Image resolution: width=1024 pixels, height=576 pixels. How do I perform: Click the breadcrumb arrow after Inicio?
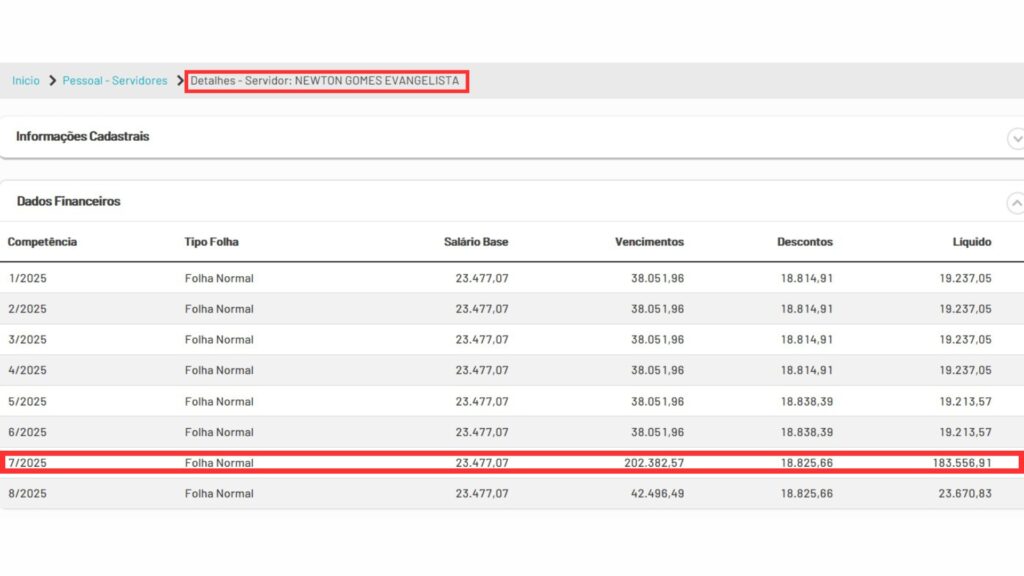click(52, 81)
